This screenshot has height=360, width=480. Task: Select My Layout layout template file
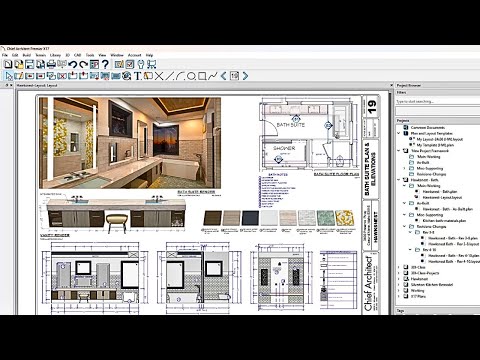coord(440,139)
